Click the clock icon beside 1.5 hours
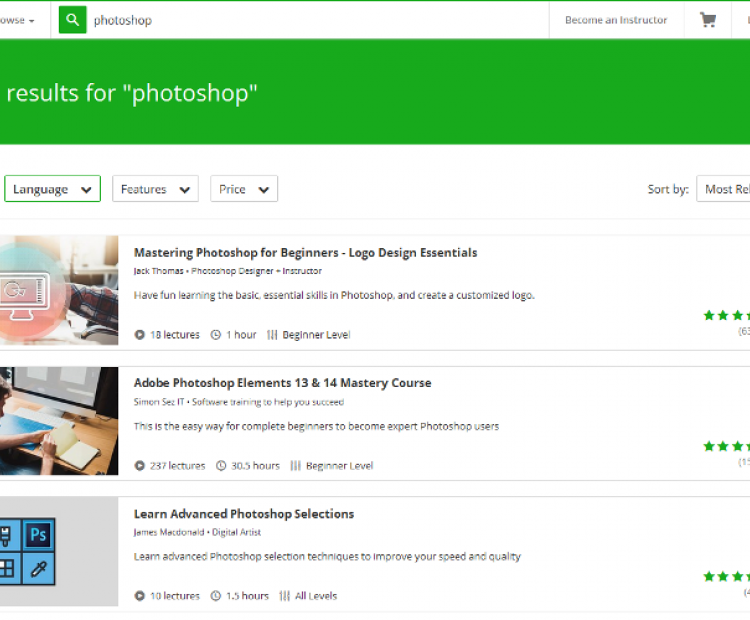Viewport: 750px width, 620px height. click(216, 596)
